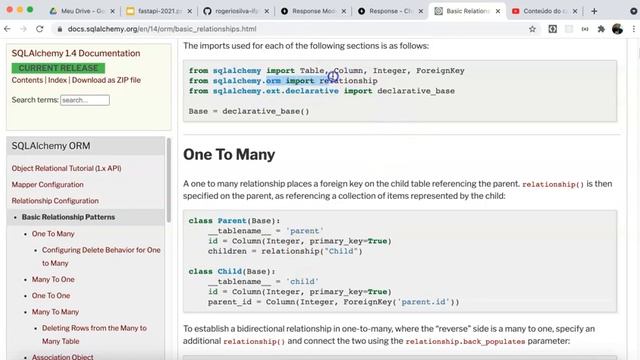Close the Meu Drive tab
Image resolution: width=640 pixels, height=360 pixels.
click(x=113, y=11)
